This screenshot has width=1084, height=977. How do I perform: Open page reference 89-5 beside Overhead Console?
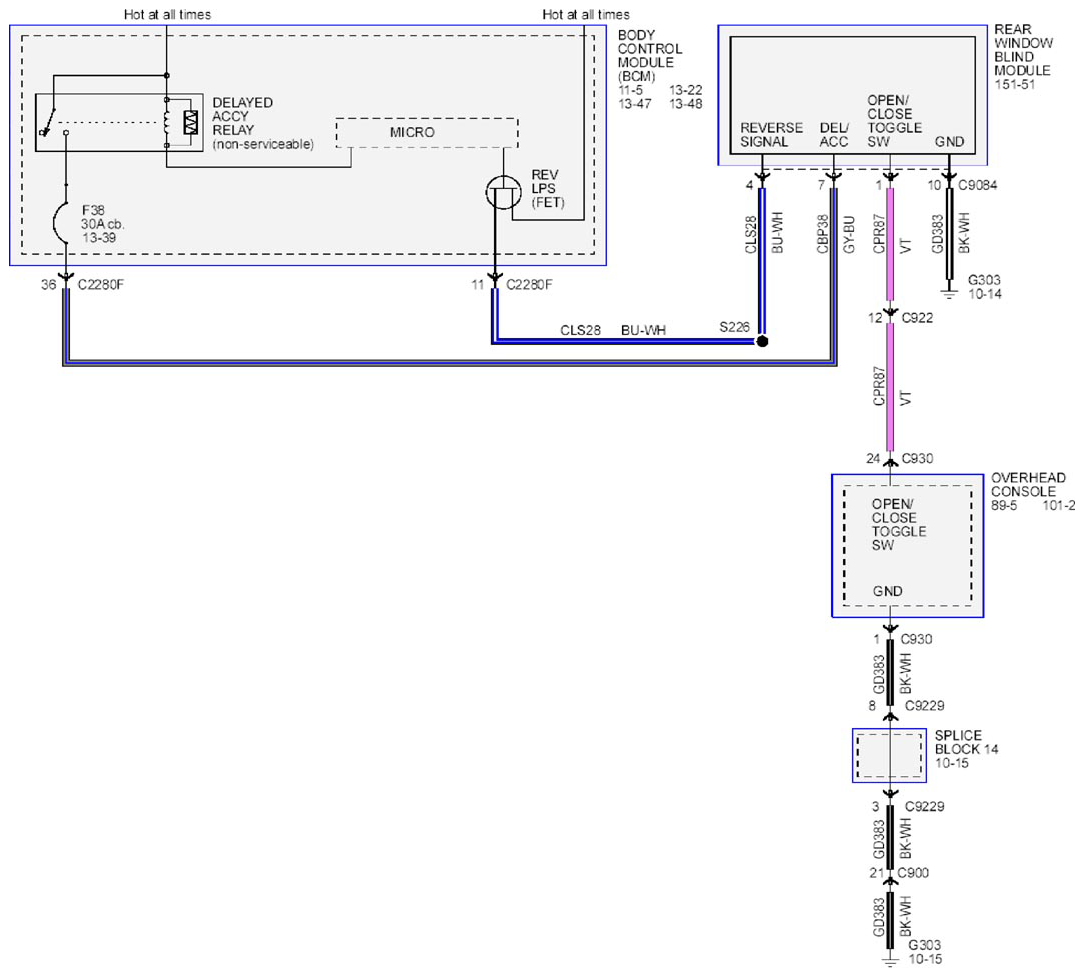tap(1004, 505)
